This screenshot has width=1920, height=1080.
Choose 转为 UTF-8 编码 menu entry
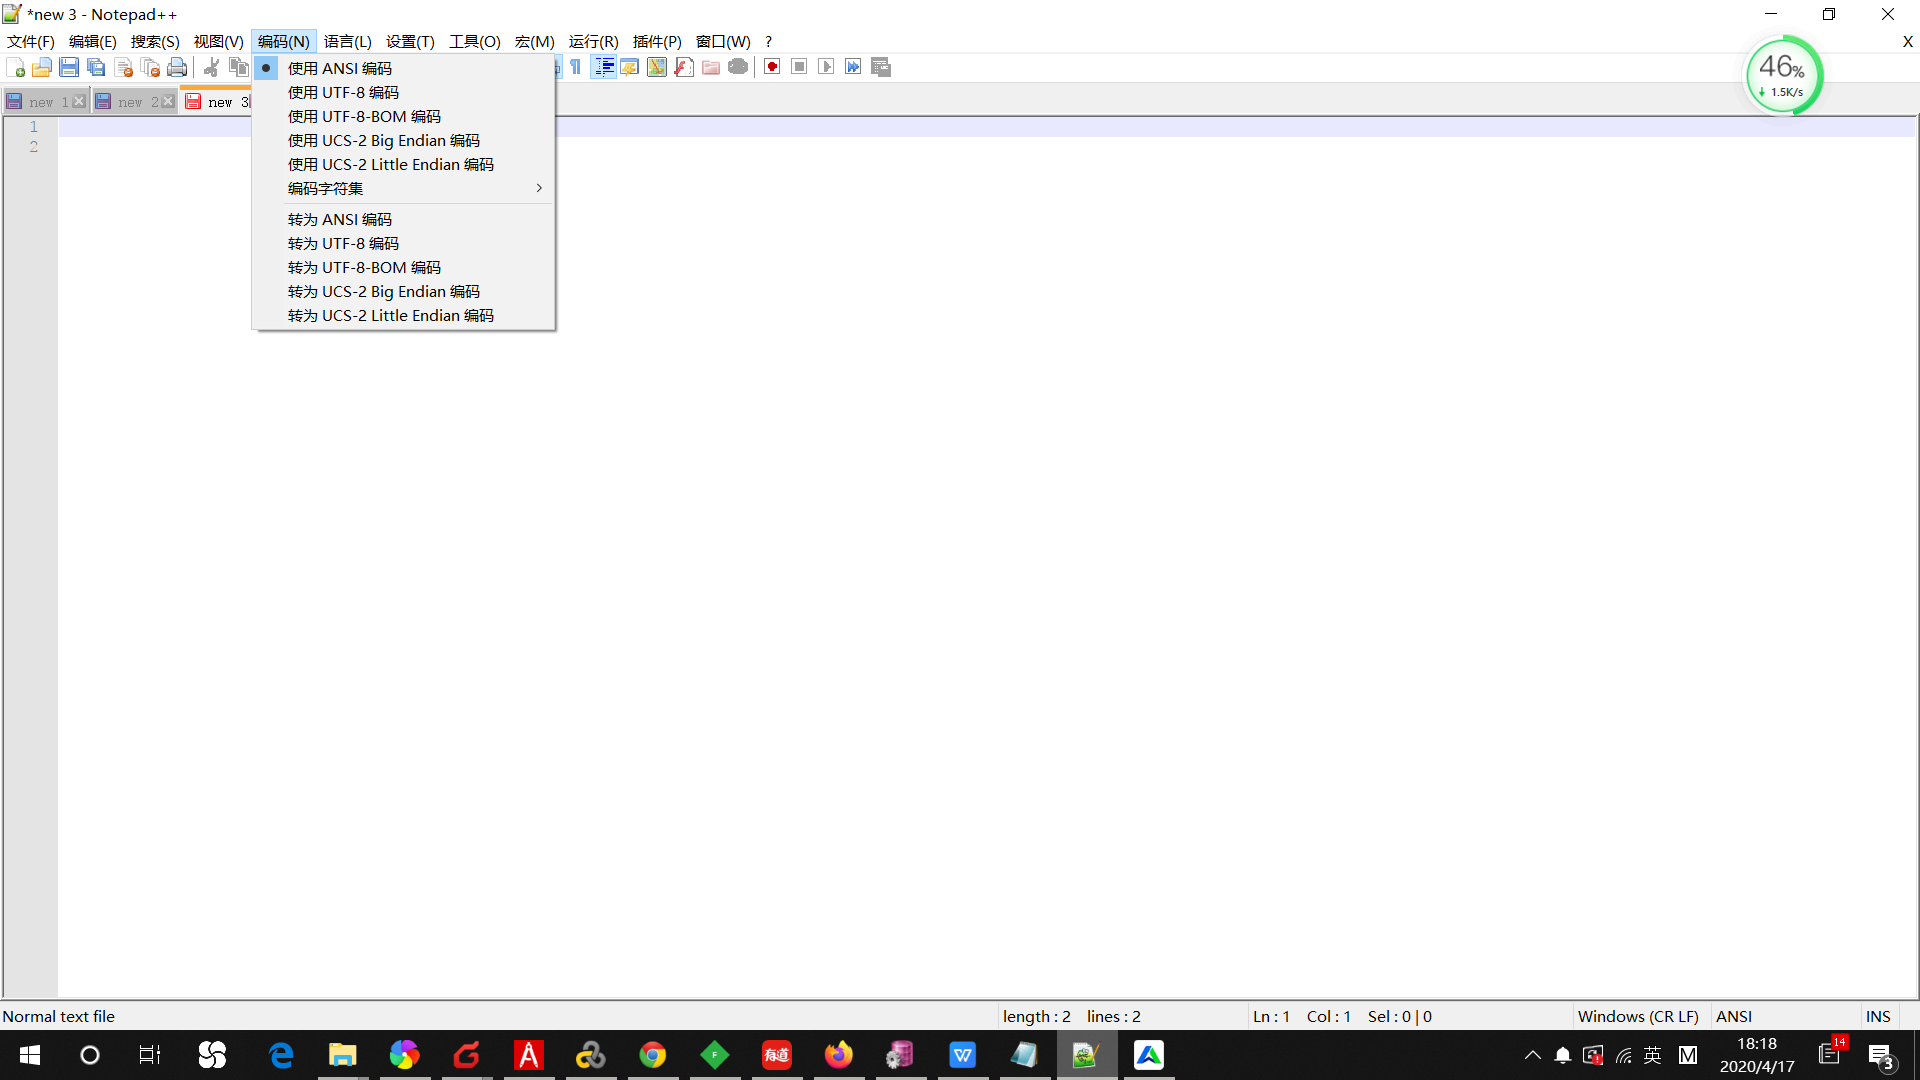[x=343, y=243]
